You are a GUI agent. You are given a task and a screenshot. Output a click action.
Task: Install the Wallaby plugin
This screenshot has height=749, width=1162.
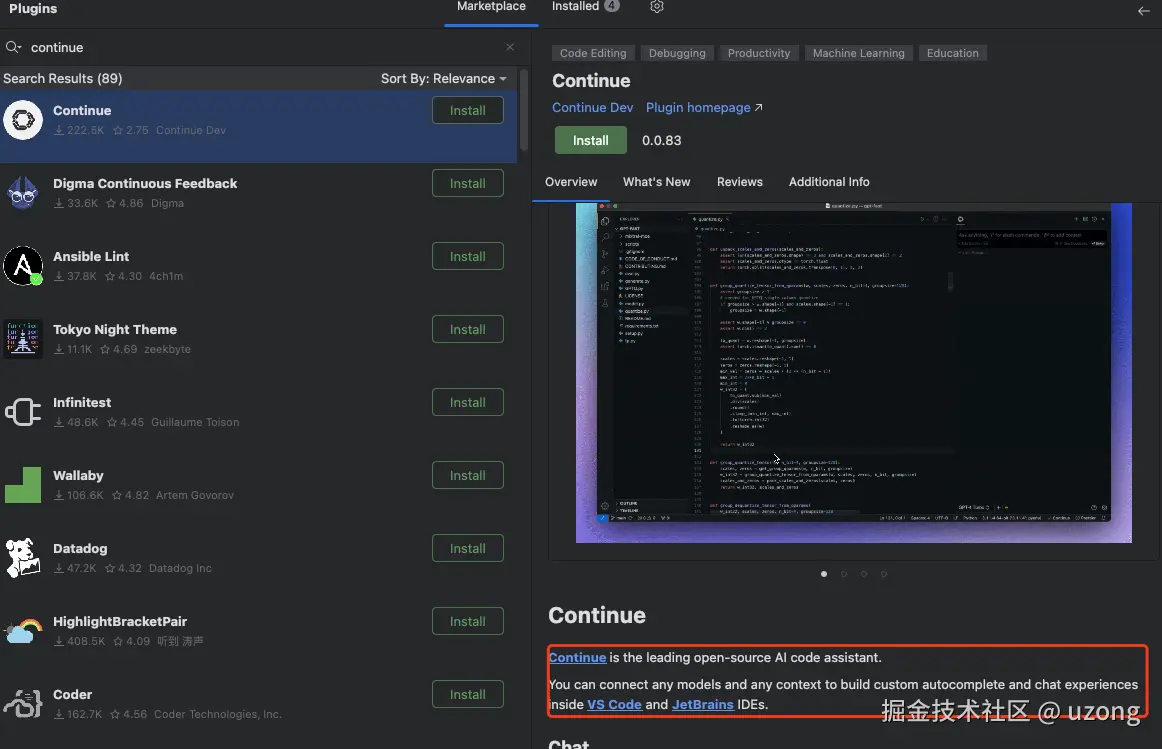(468, 476)
